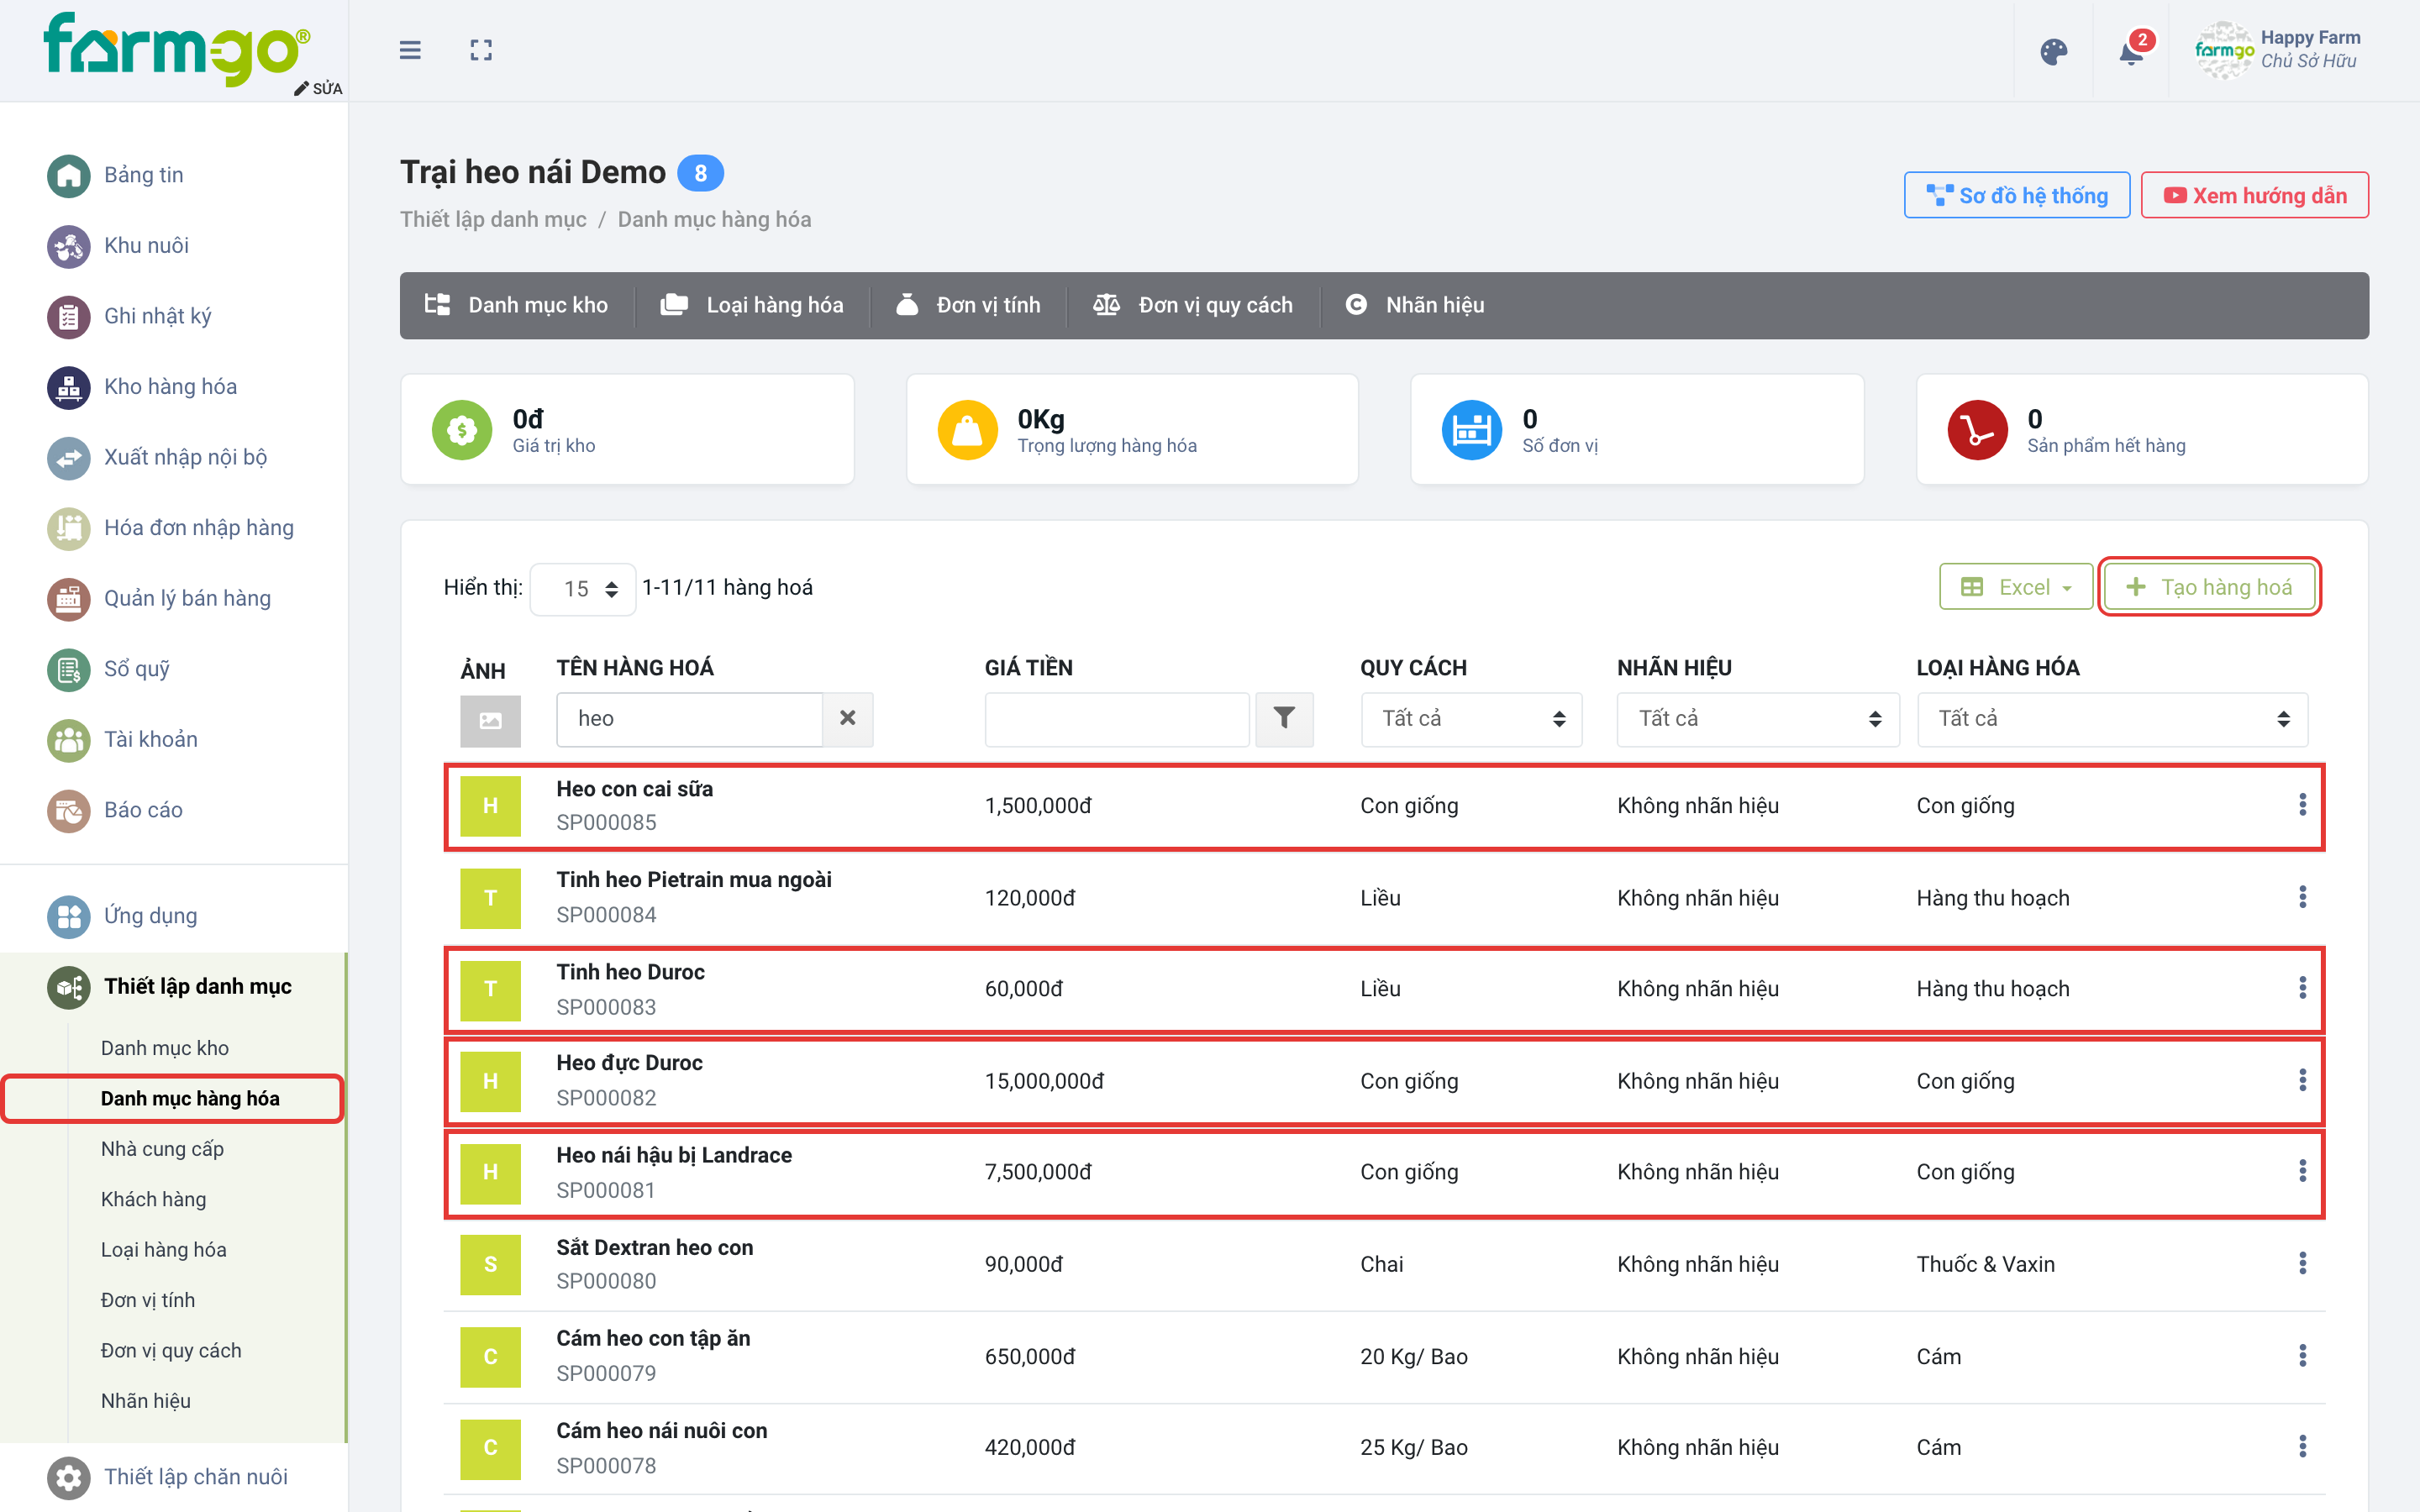The width and height of the screenshot is (2420, 1512).
Task: Click Thiết lập danh mục breadcrumb link
Action: pyautogui.click(x=493, y=219)
